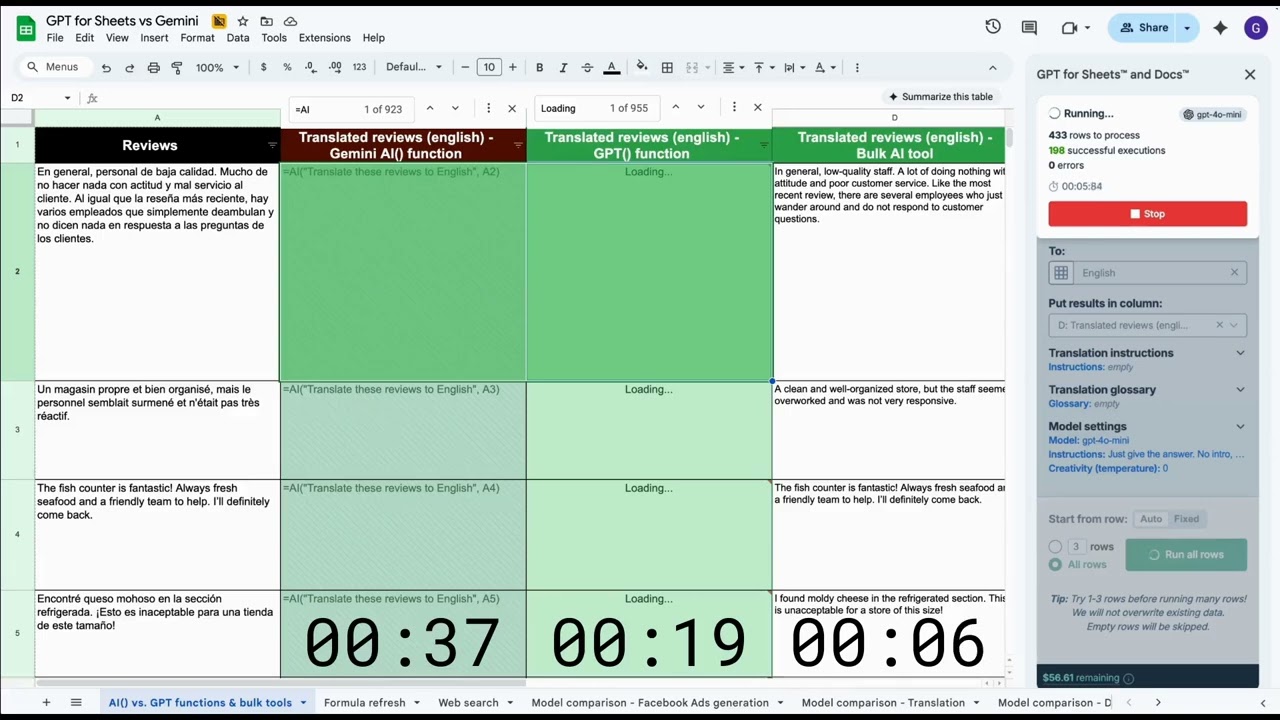The height and width of the screenshot is (720, 1280).
Task: Open Share button dropdown arrow
Action: tap(1187, 28)
